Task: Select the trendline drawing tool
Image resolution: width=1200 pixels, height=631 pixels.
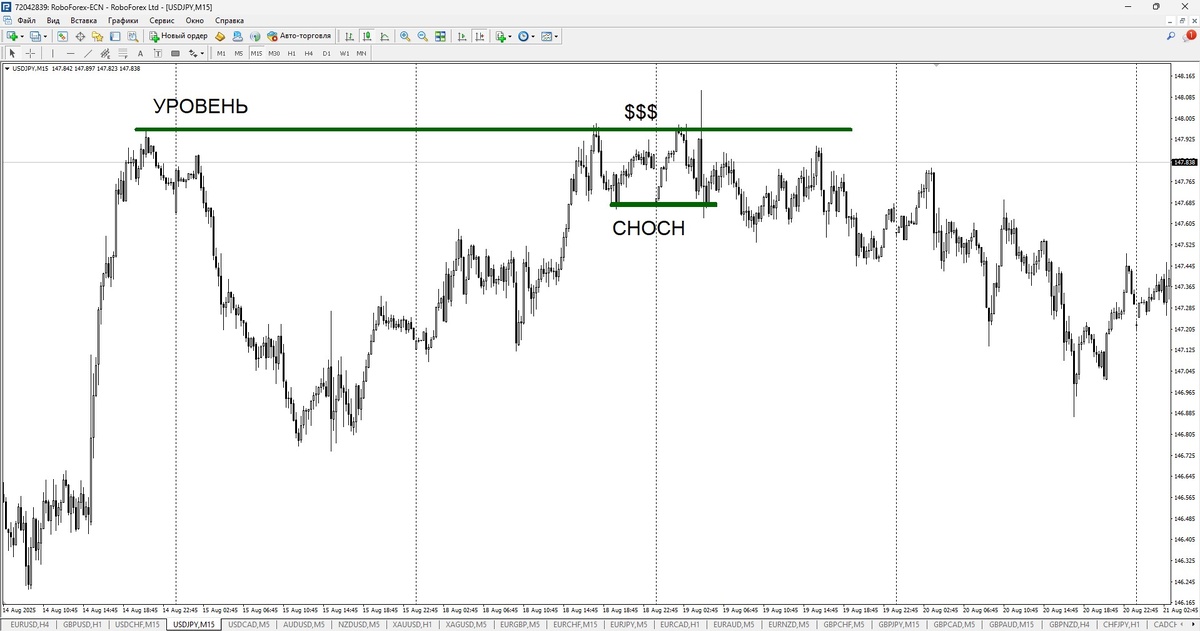Action: click(x=88, y=53)
